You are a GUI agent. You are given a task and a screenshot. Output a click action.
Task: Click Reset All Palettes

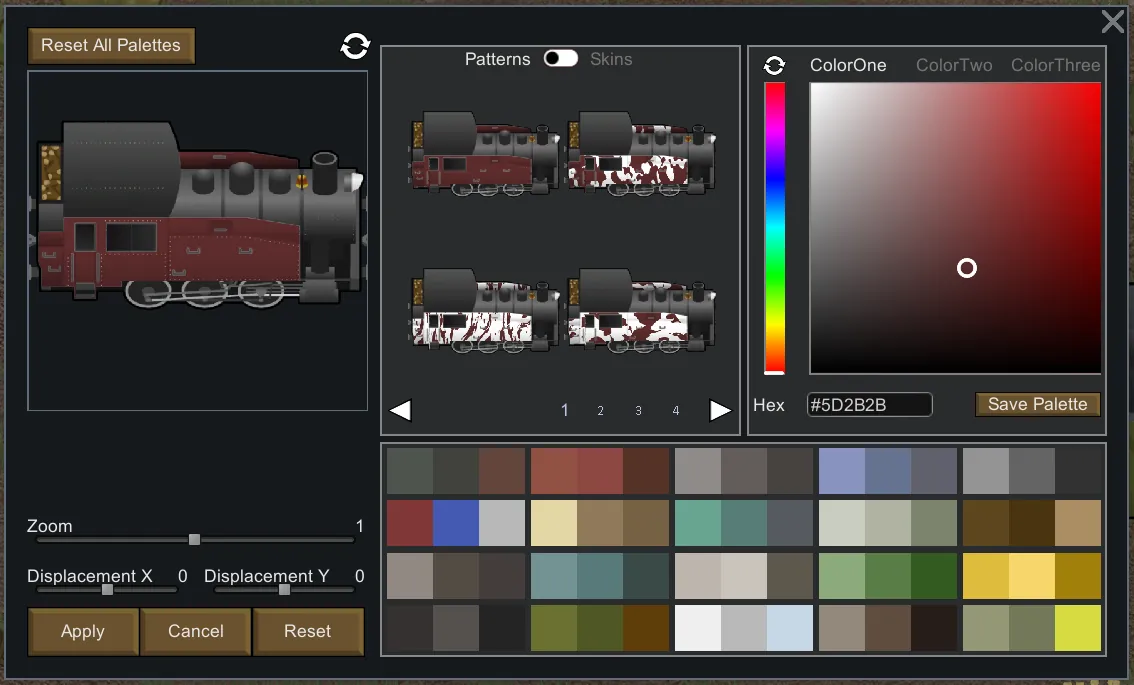tap(111, 46)
